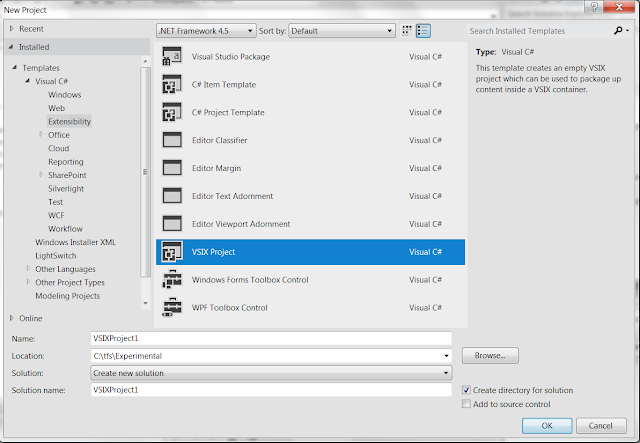This screenshot has width=640, height=443.
Task: Expand the SharePoint tree node
Action: pyautogui.click(x=41, y=174)
